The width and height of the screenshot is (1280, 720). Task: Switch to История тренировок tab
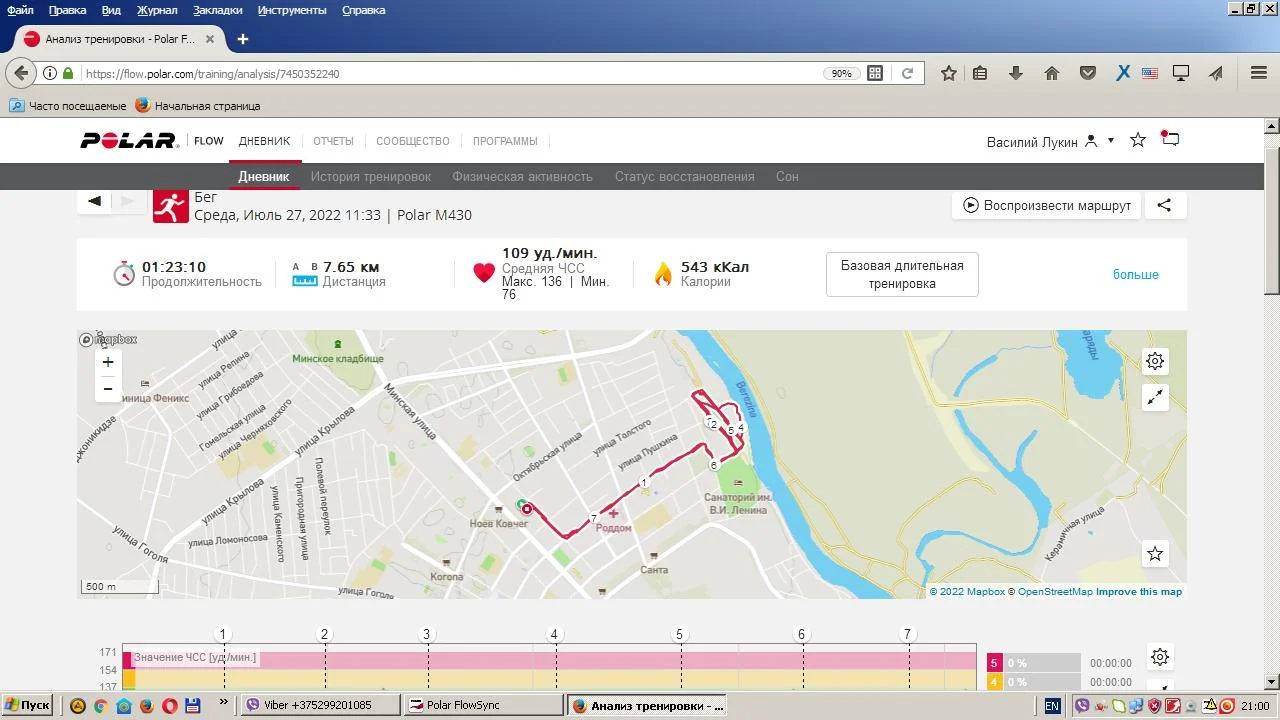[370, 177]
